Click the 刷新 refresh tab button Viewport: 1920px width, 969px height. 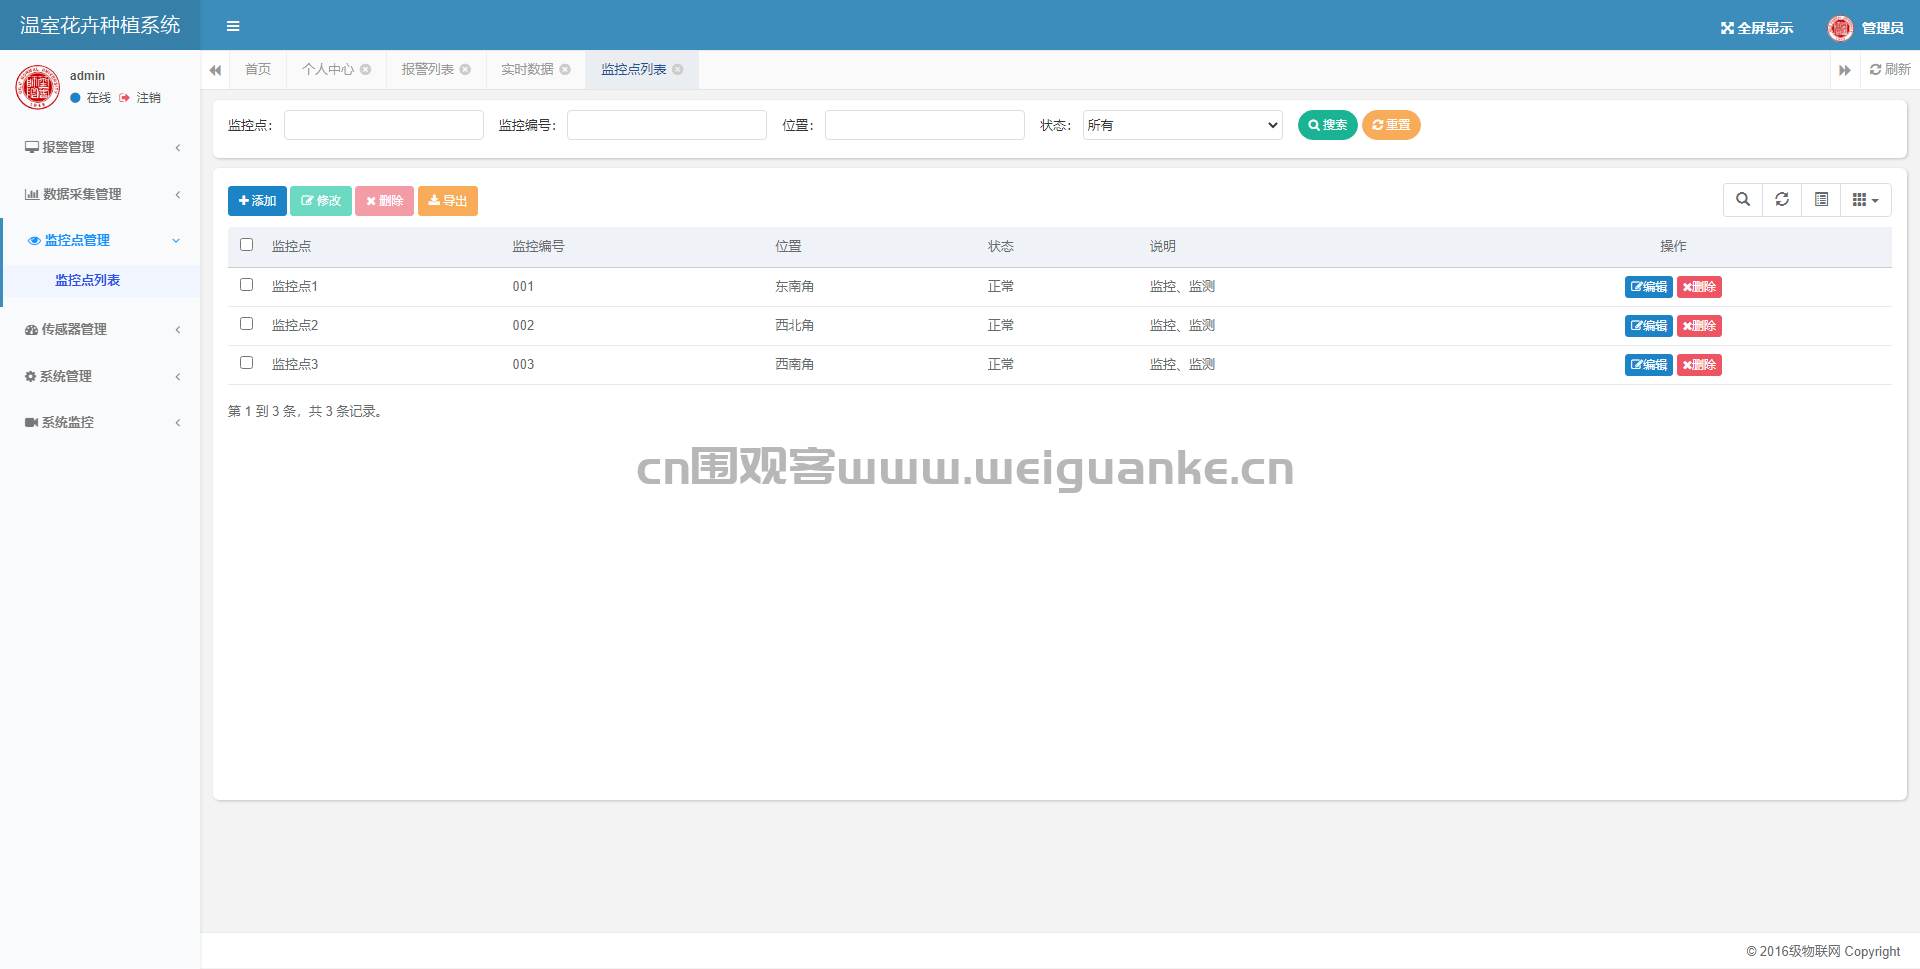pos(1890,70)
